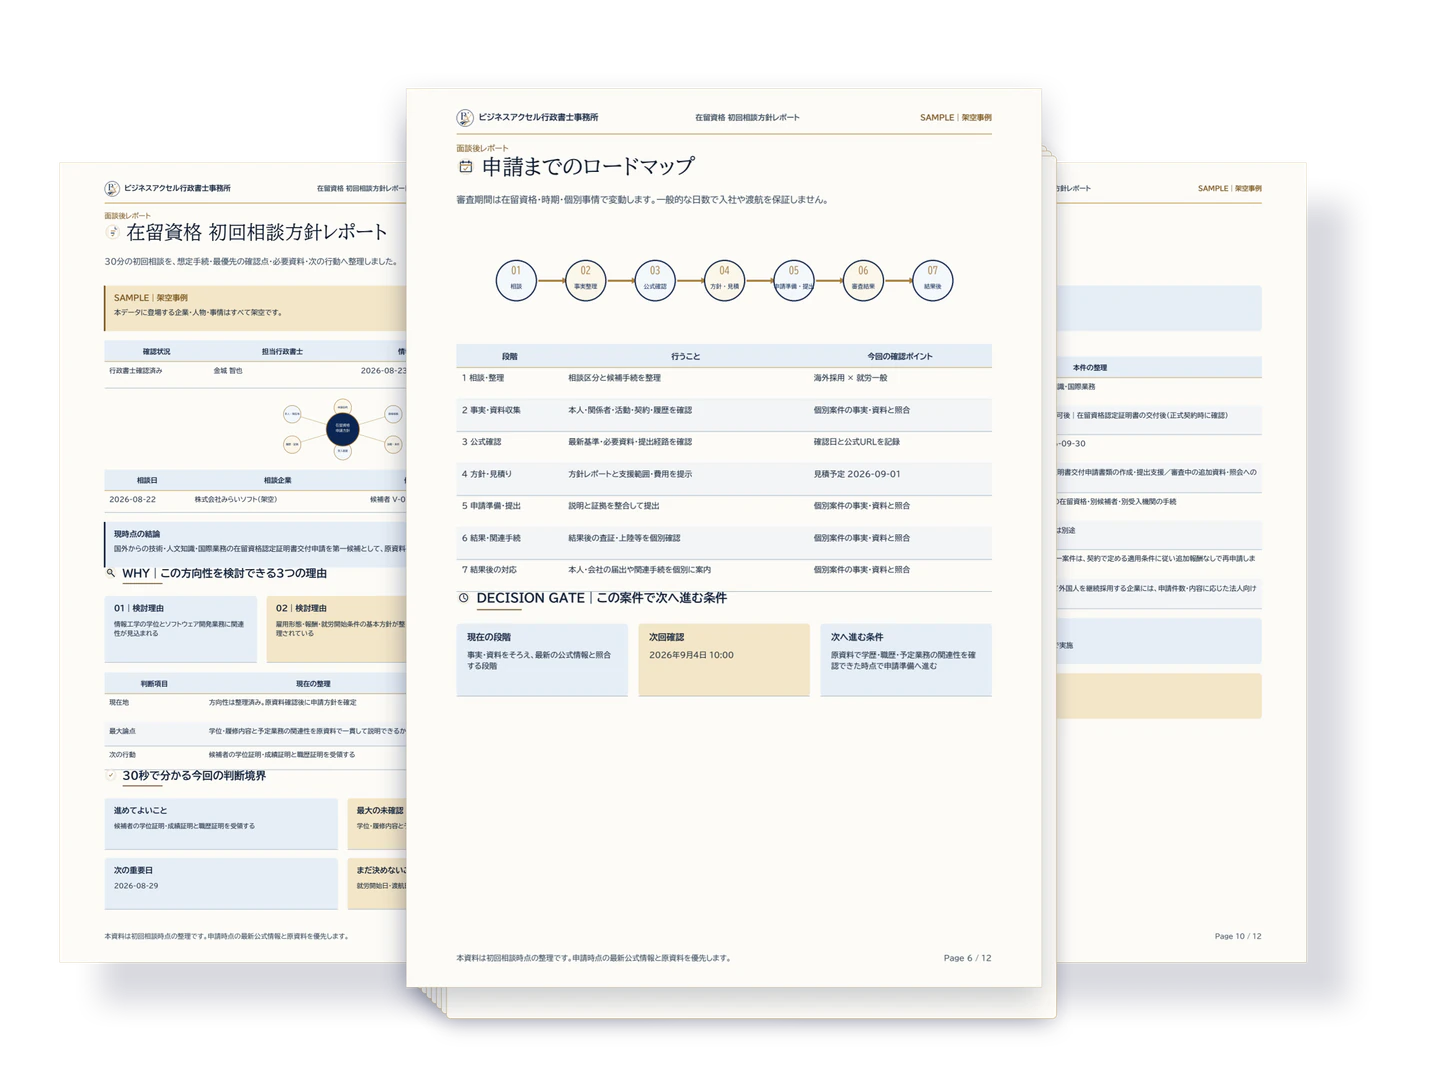Click the round icon beside the left page title
Screen dimensions: 1448x1086
pyautogui.click(x=112, y=232)
